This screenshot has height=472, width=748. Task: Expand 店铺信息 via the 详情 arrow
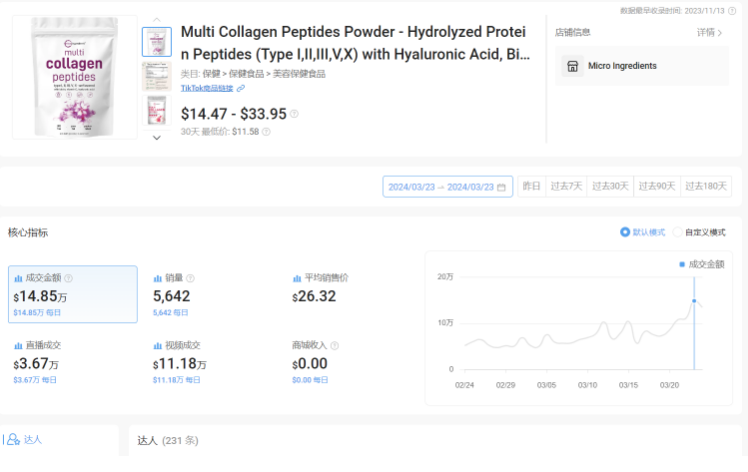710,33
